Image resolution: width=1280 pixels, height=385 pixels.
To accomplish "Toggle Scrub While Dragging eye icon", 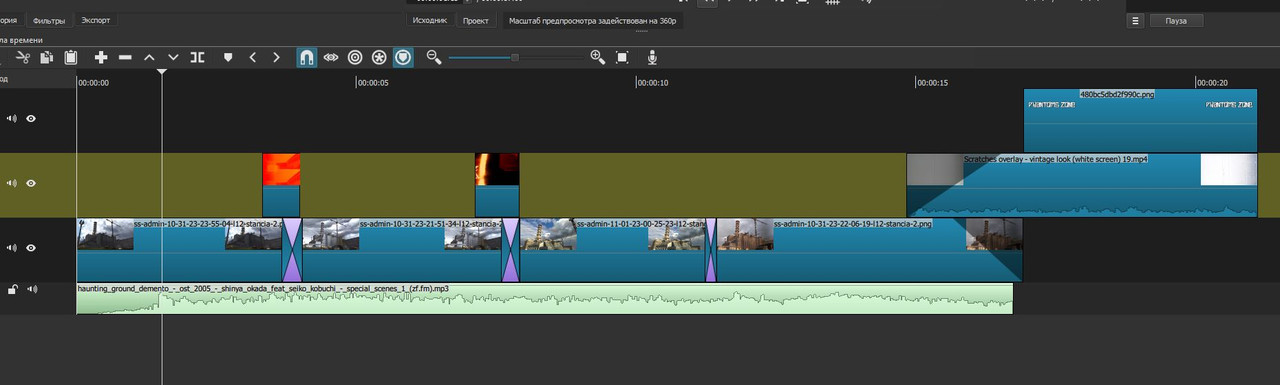I will click(331, 58).
